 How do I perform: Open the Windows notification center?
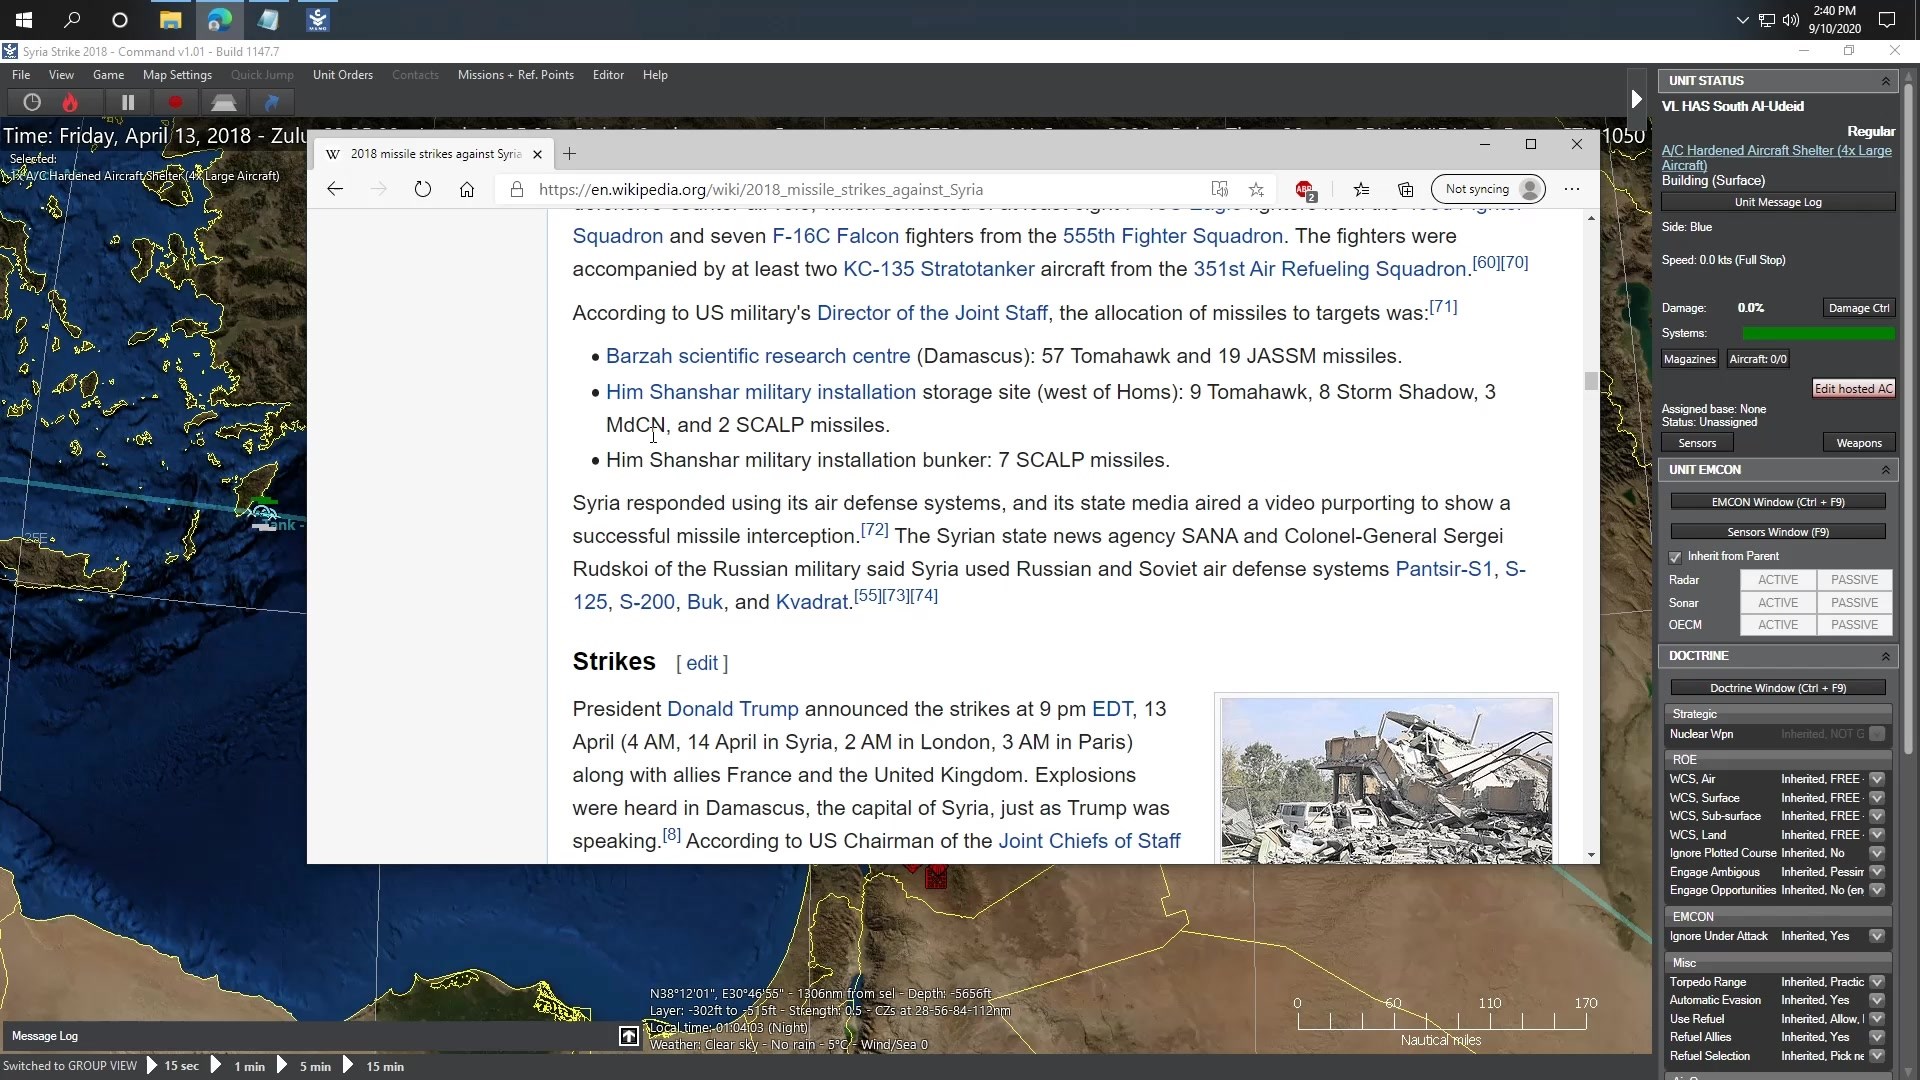[1887, 19]
